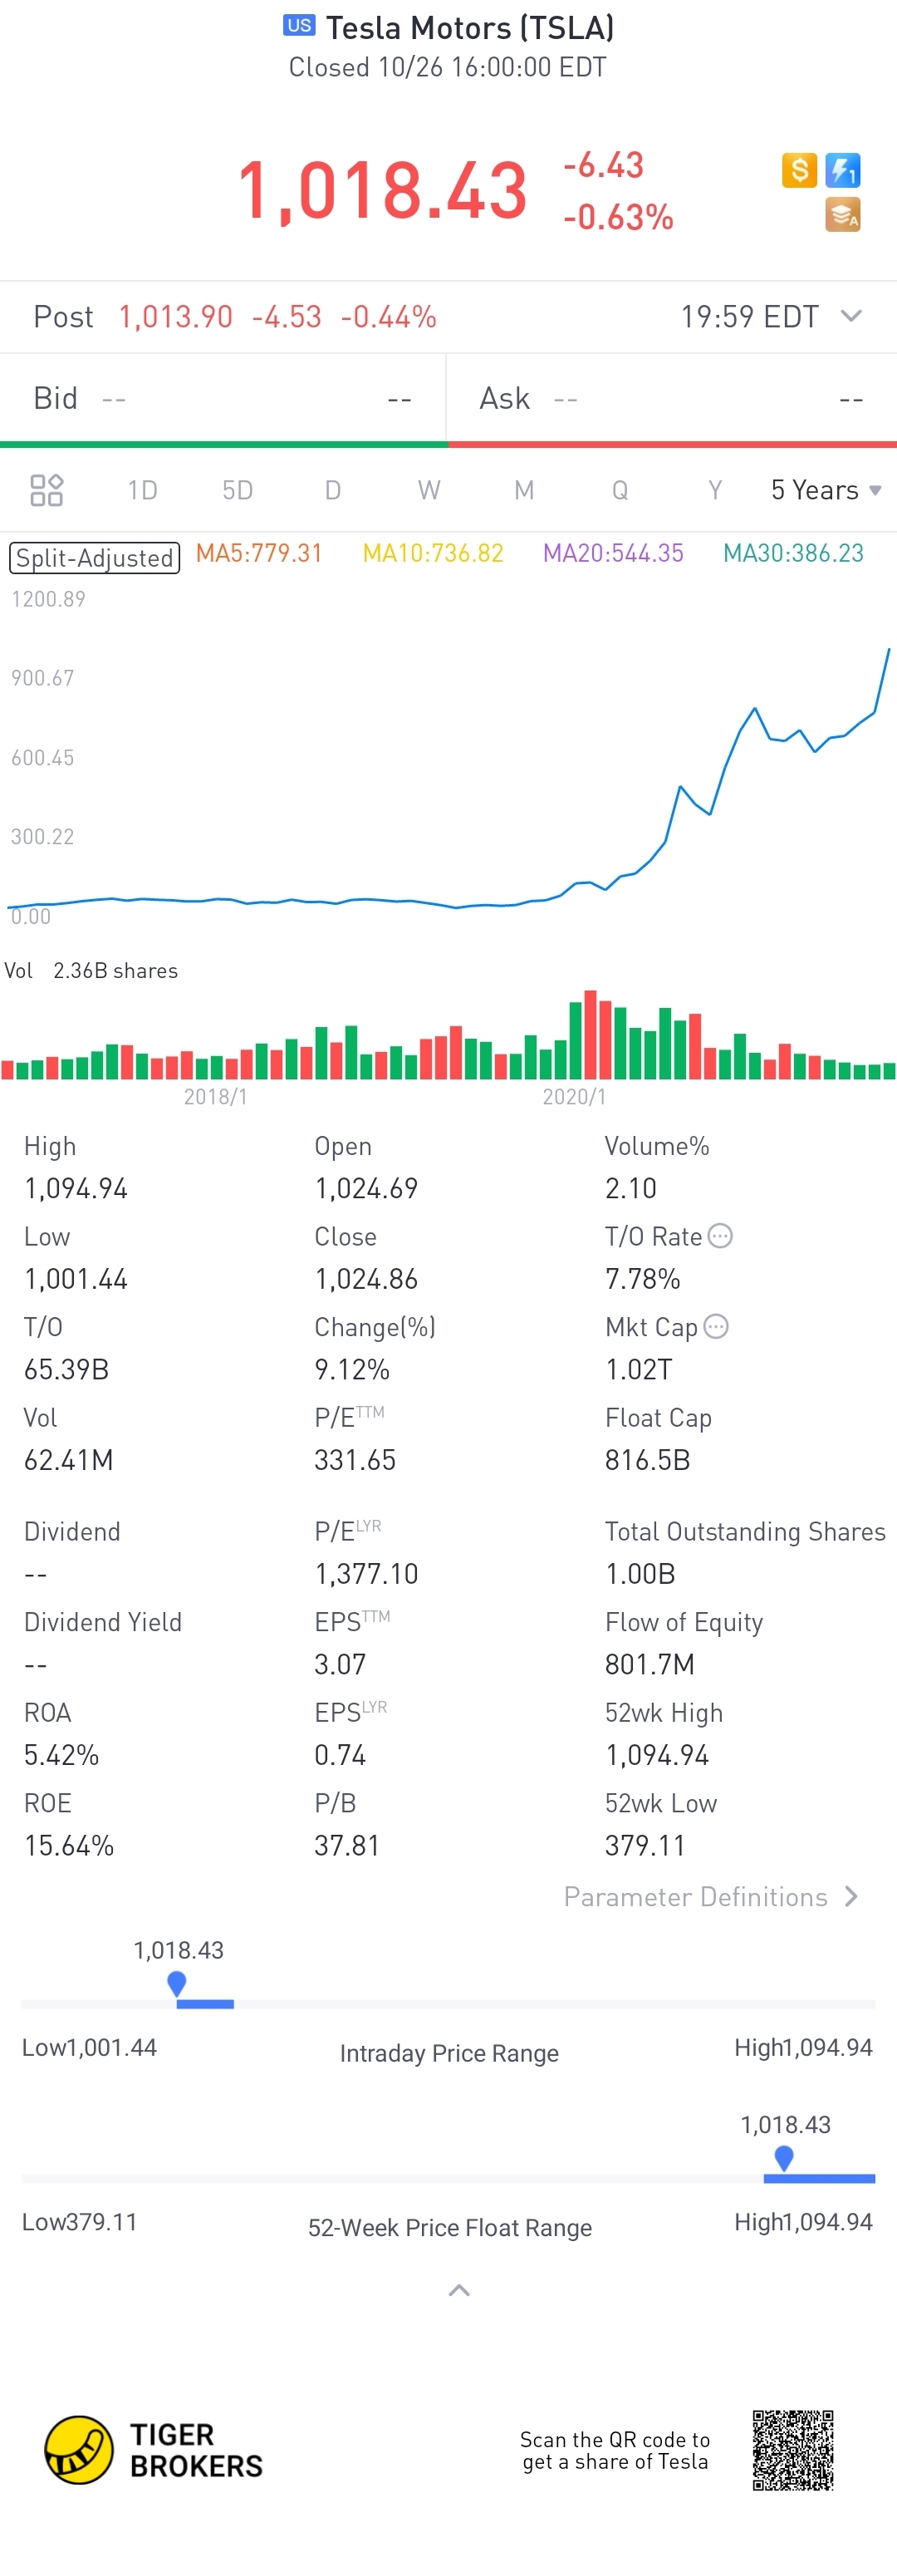Open the 5 Years range dropdown

click(826, 490)
